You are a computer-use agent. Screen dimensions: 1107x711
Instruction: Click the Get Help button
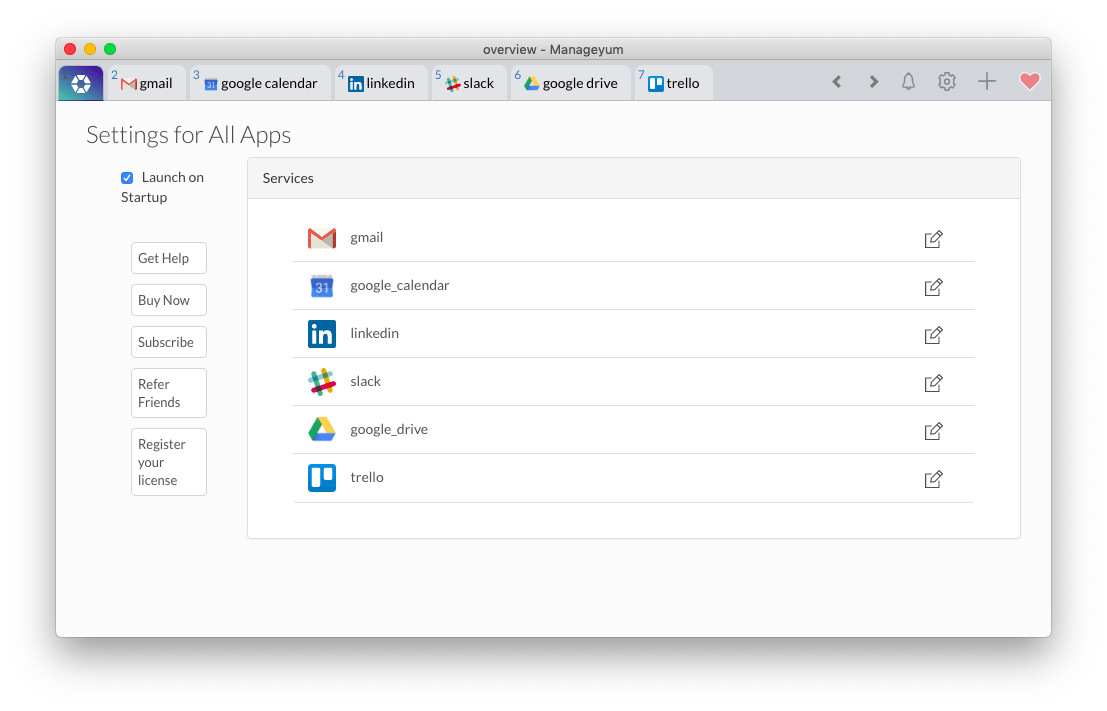[169, 258]
